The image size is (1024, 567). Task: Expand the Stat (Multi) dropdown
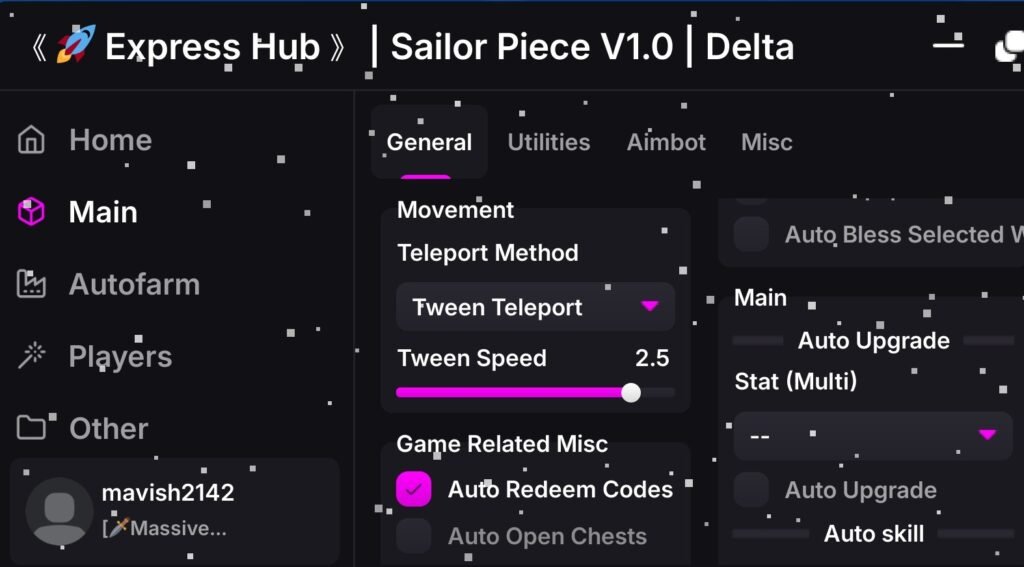(872, 435)
